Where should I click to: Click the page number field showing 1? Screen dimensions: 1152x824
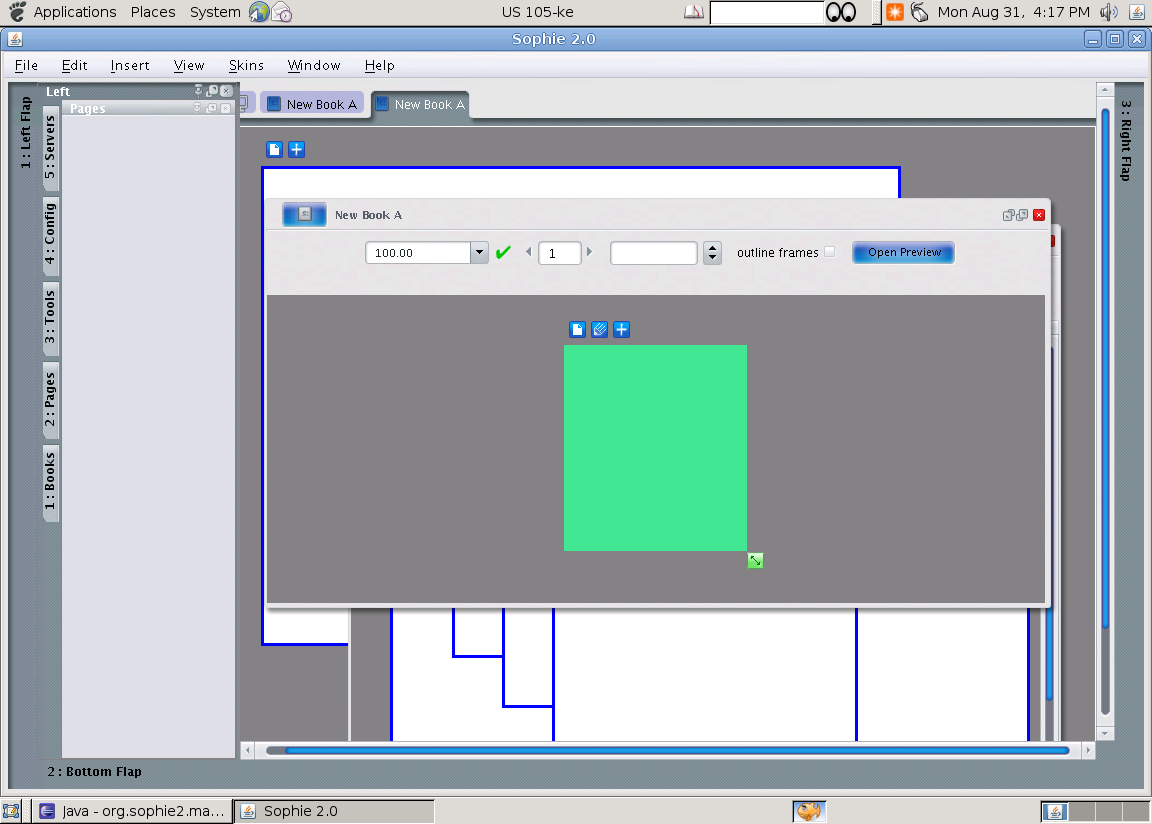click(x=559, y=253)
